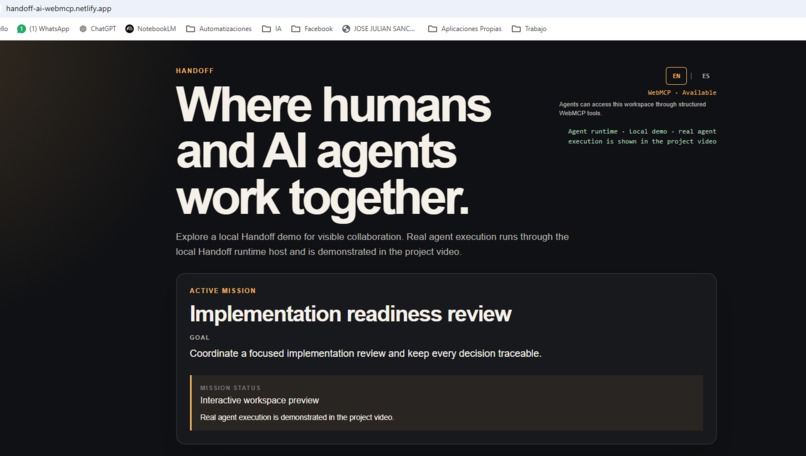
Task: Select the EN language button
Action: [676, 76]
